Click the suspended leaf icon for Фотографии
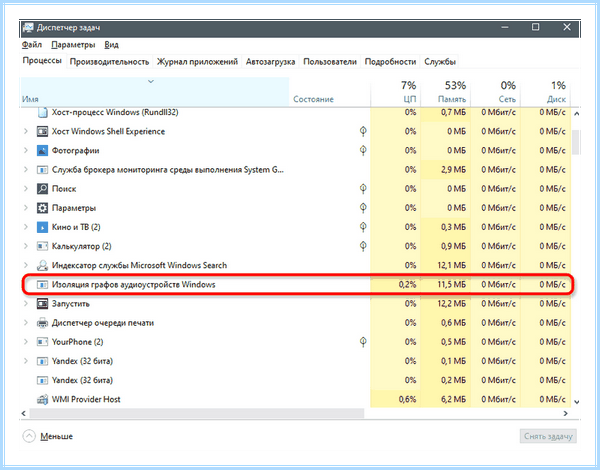 363,150
